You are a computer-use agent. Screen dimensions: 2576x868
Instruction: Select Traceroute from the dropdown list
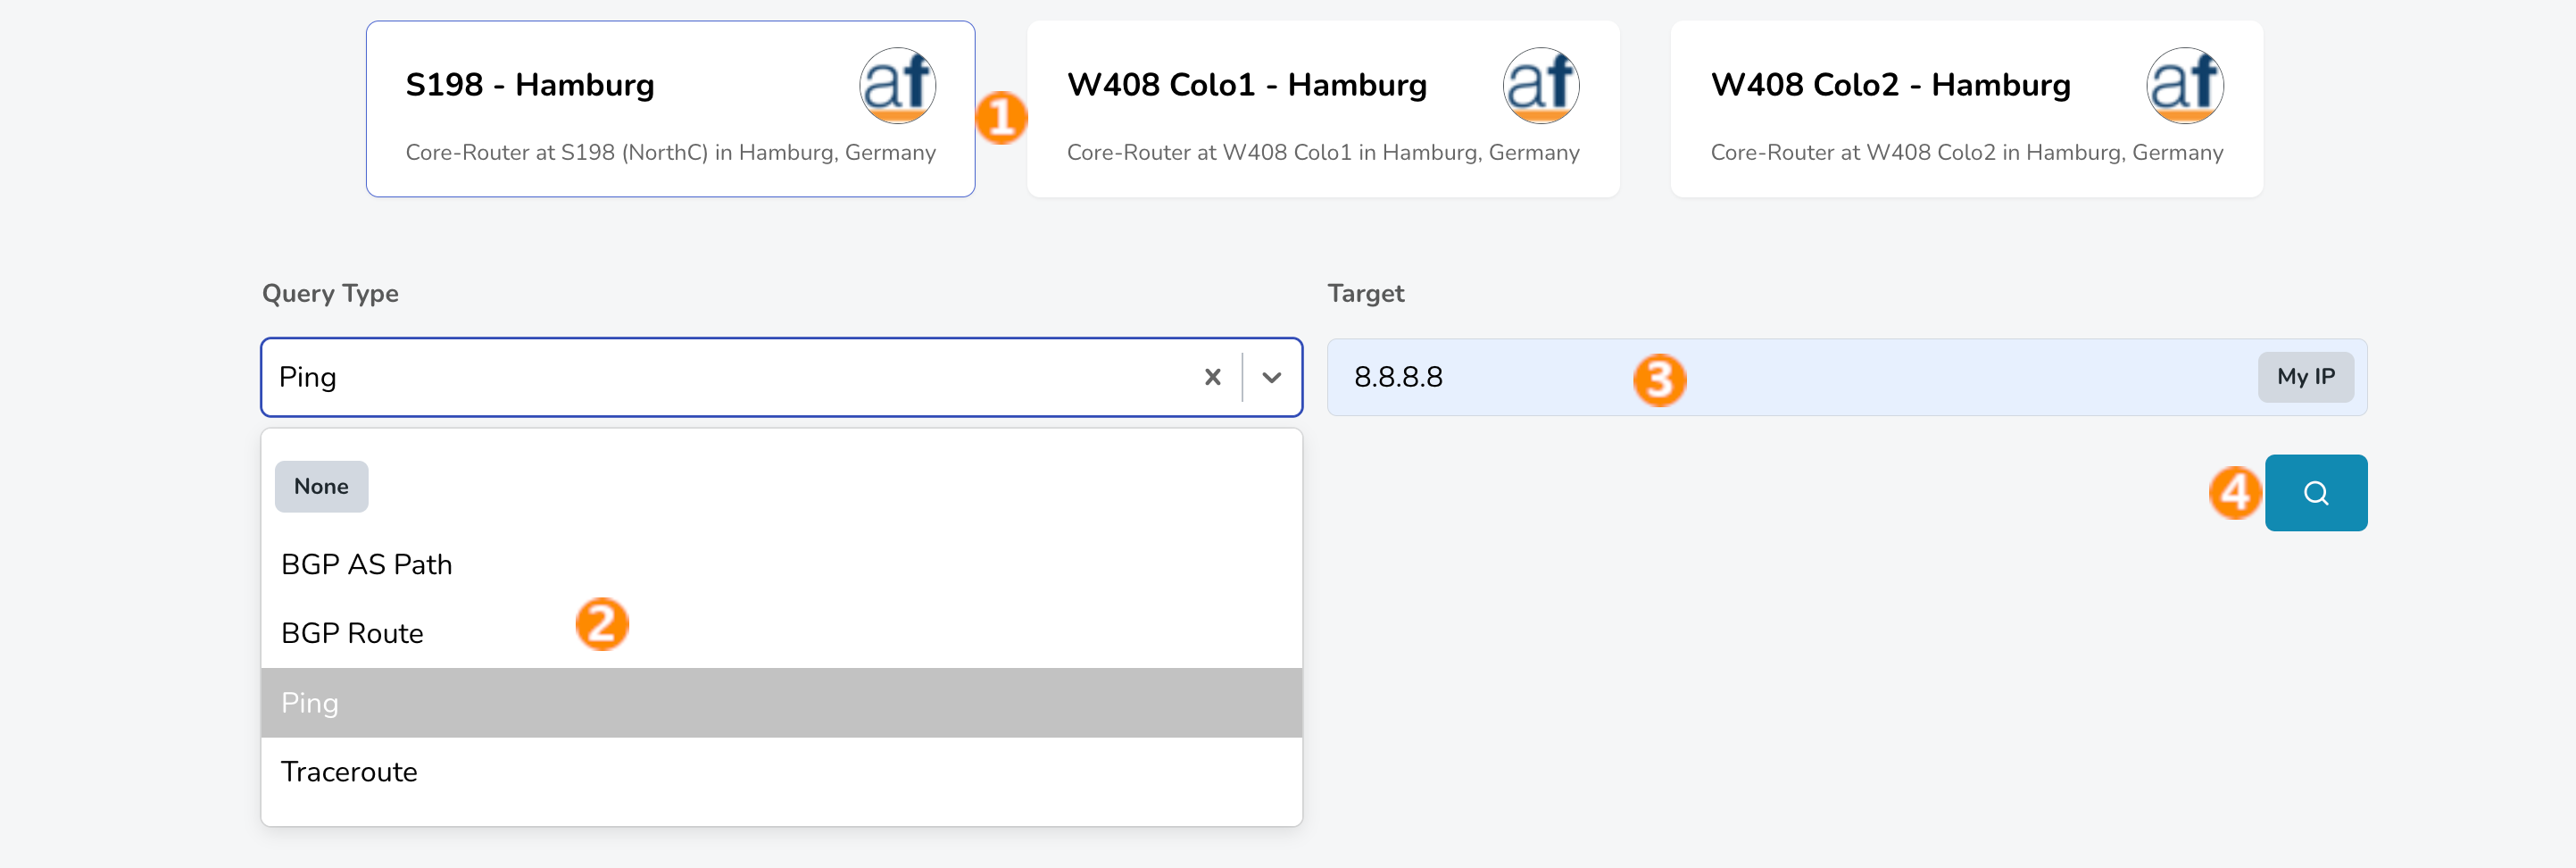pos(349,772)
